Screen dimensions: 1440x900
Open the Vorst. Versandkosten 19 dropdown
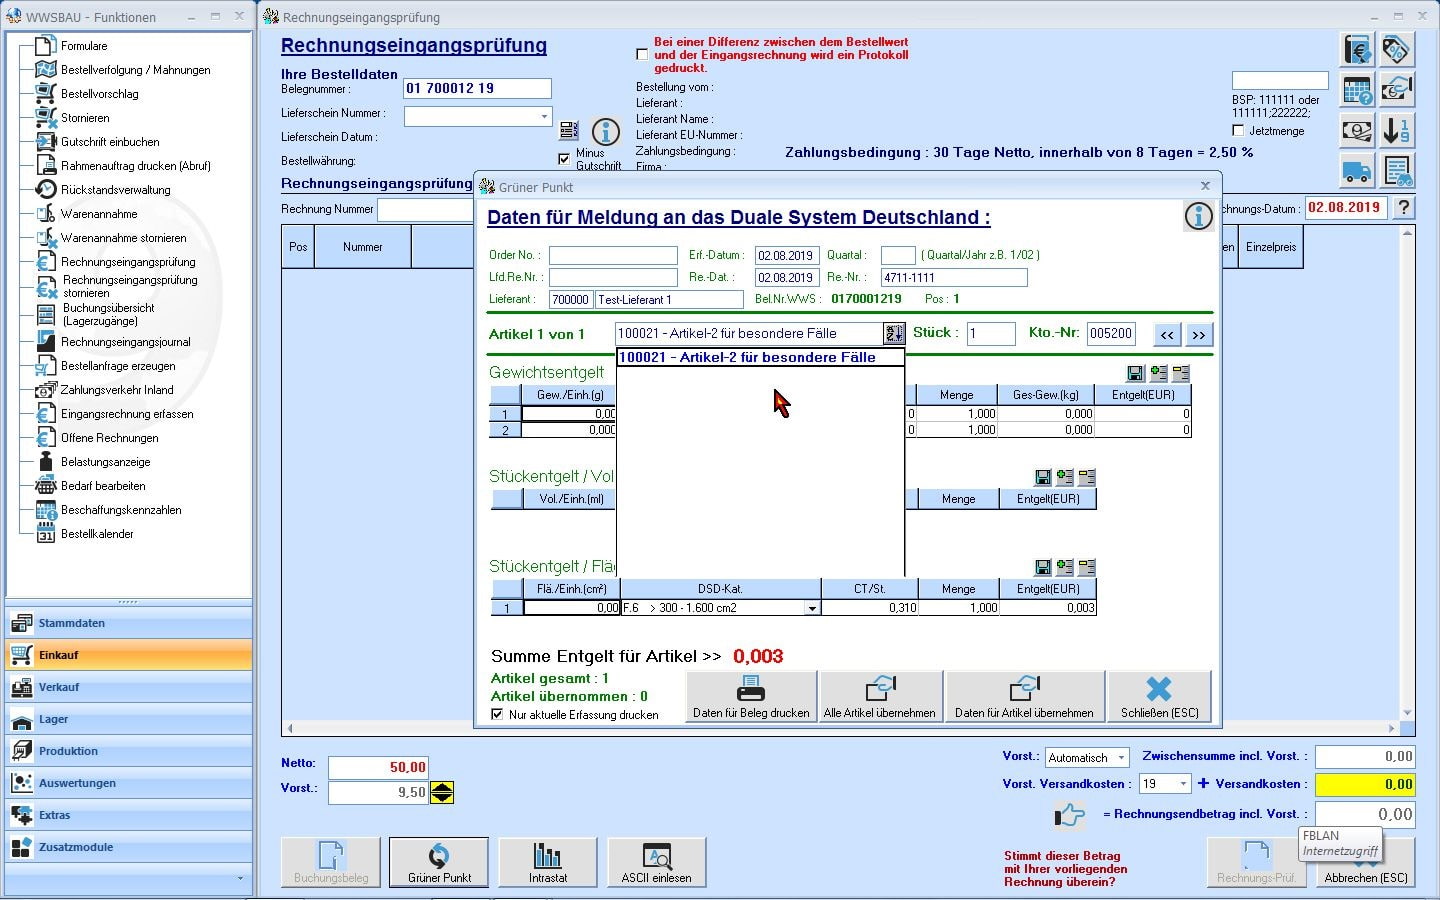1184,784
